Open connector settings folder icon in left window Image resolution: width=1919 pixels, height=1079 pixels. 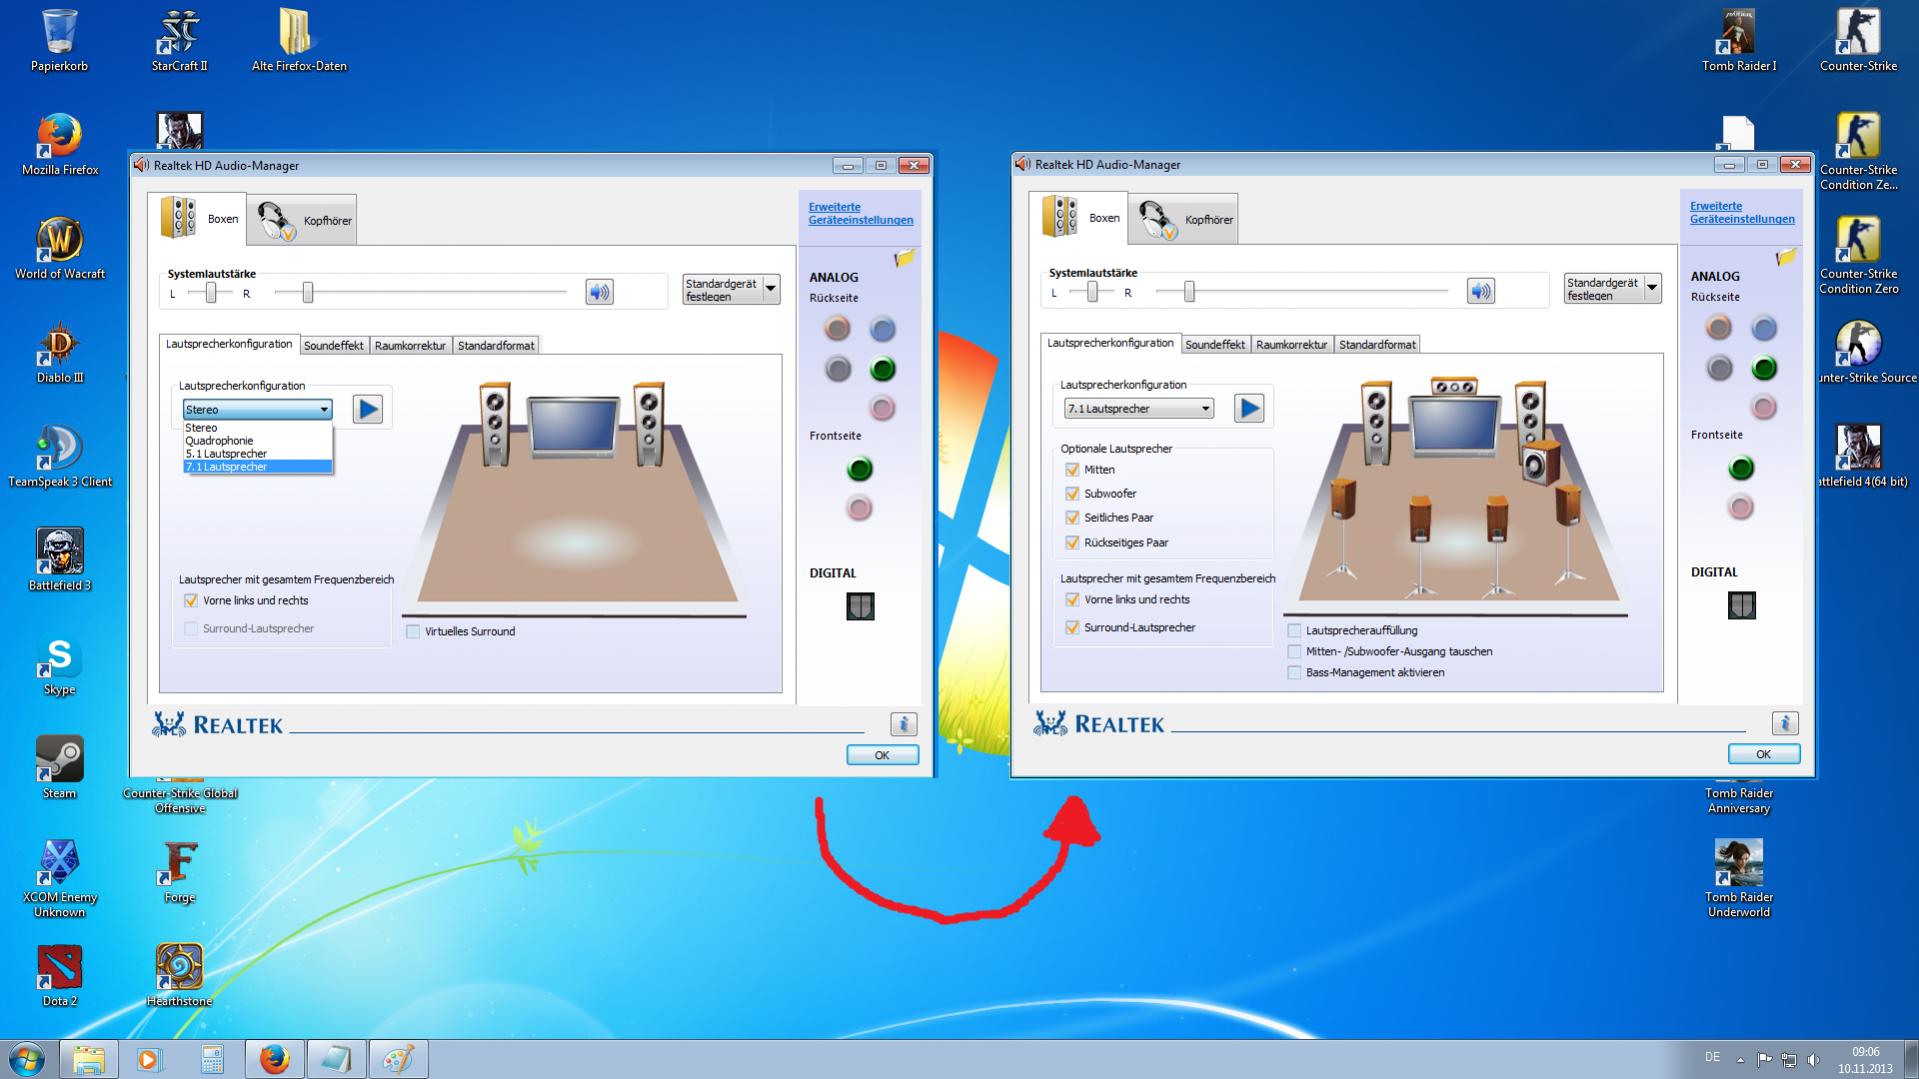click(x=904, y=258)
